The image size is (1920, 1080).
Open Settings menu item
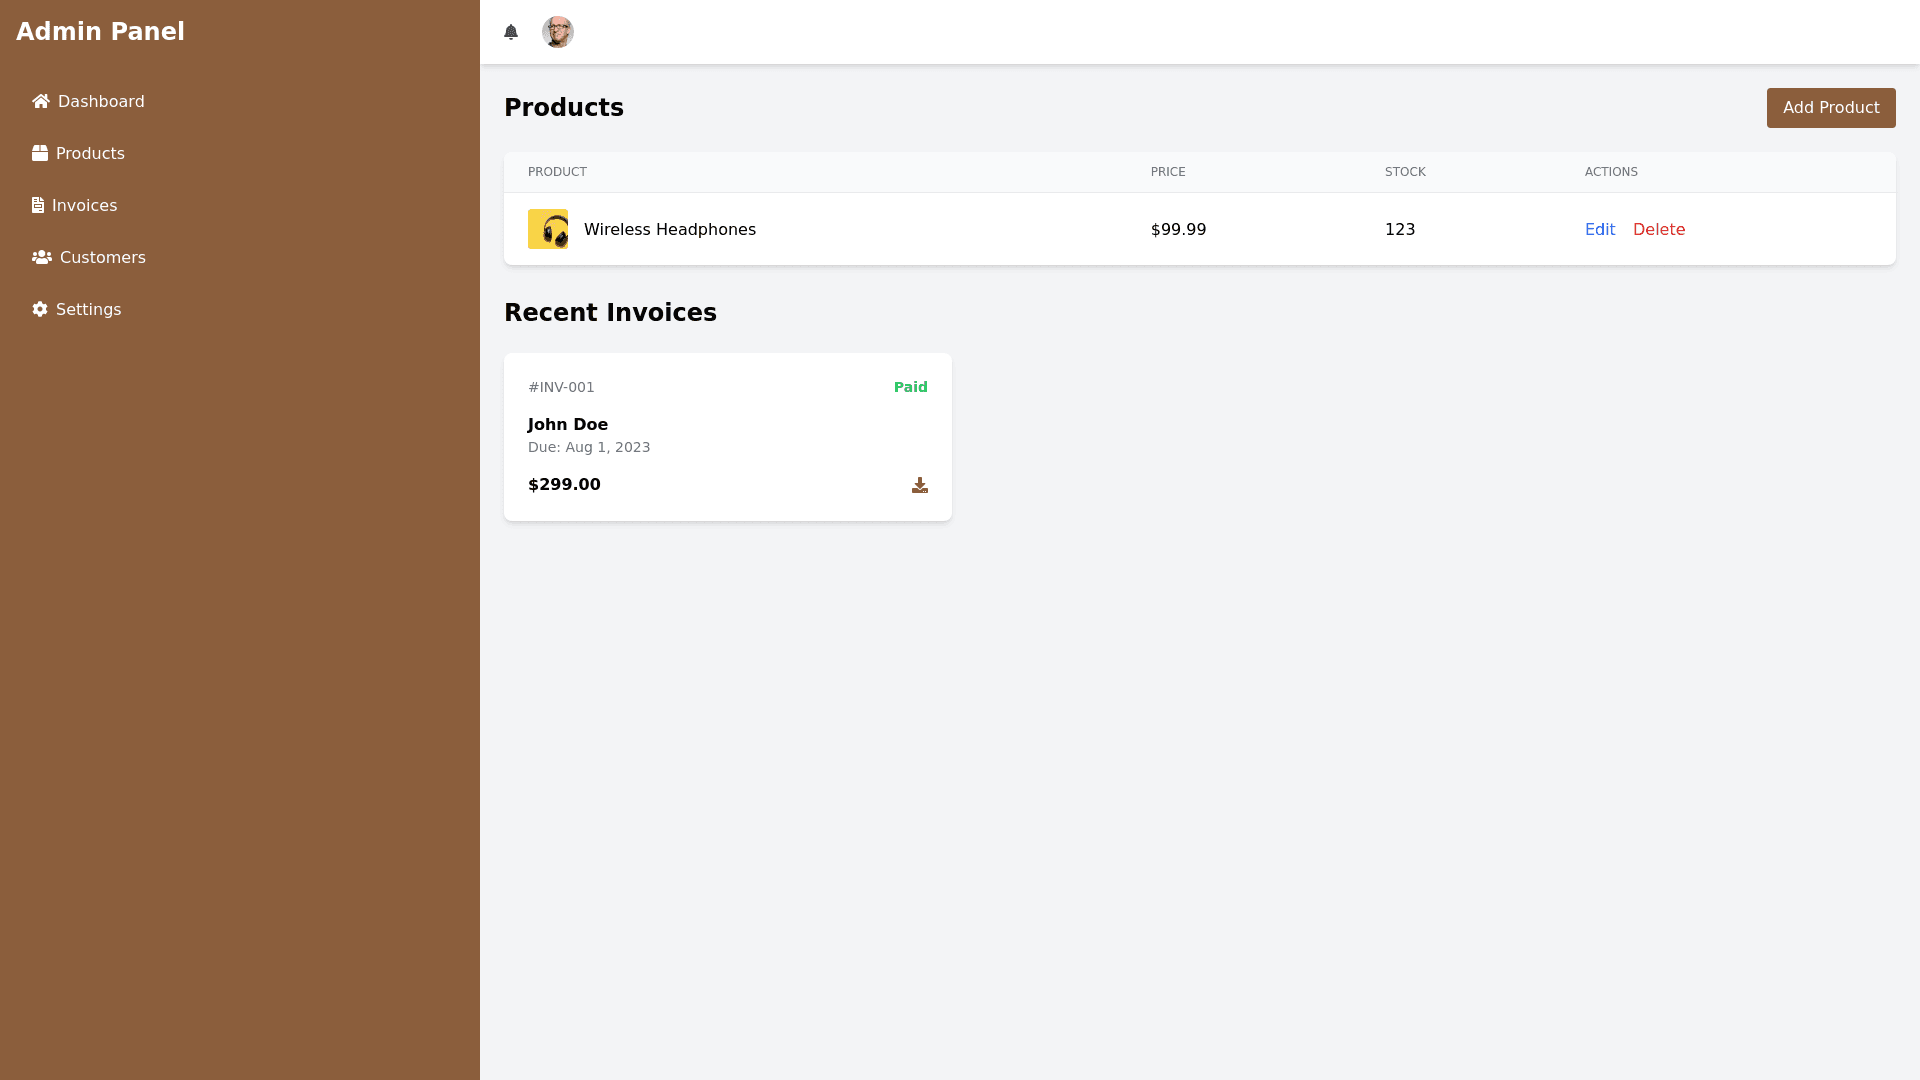point(88,309)
